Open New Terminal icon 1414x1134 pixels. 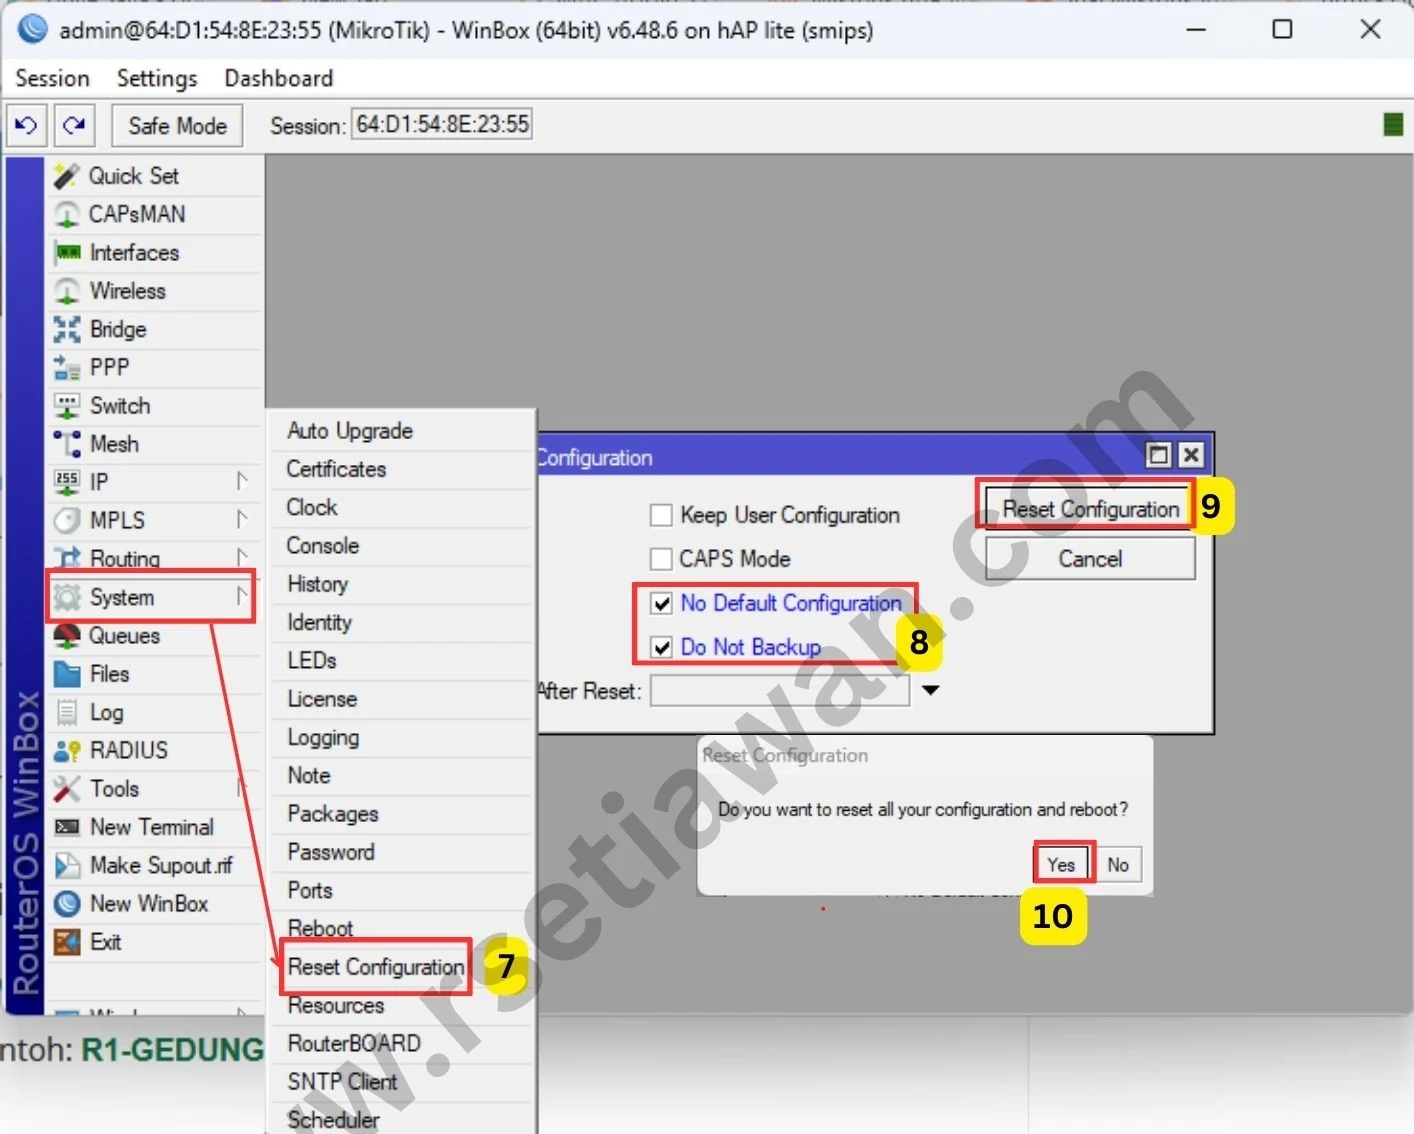(x=66, y=828)
